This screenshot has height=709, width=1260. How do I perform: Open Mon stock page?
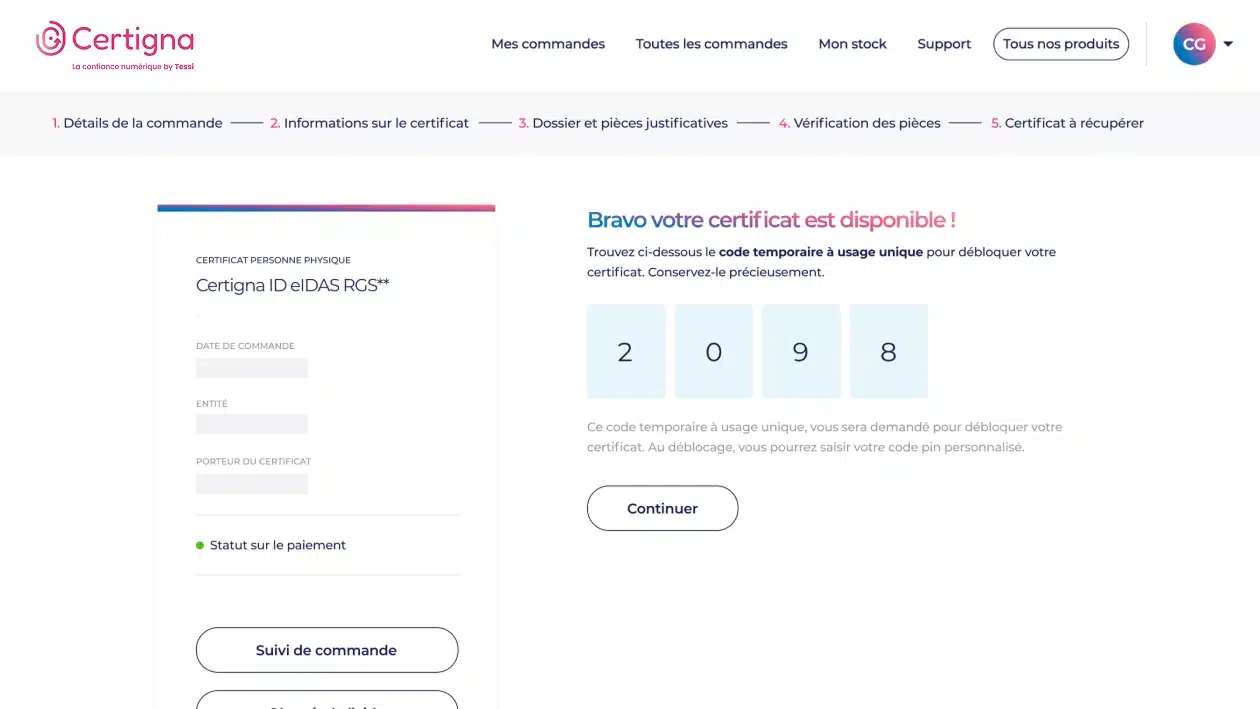tap(853, 44)
